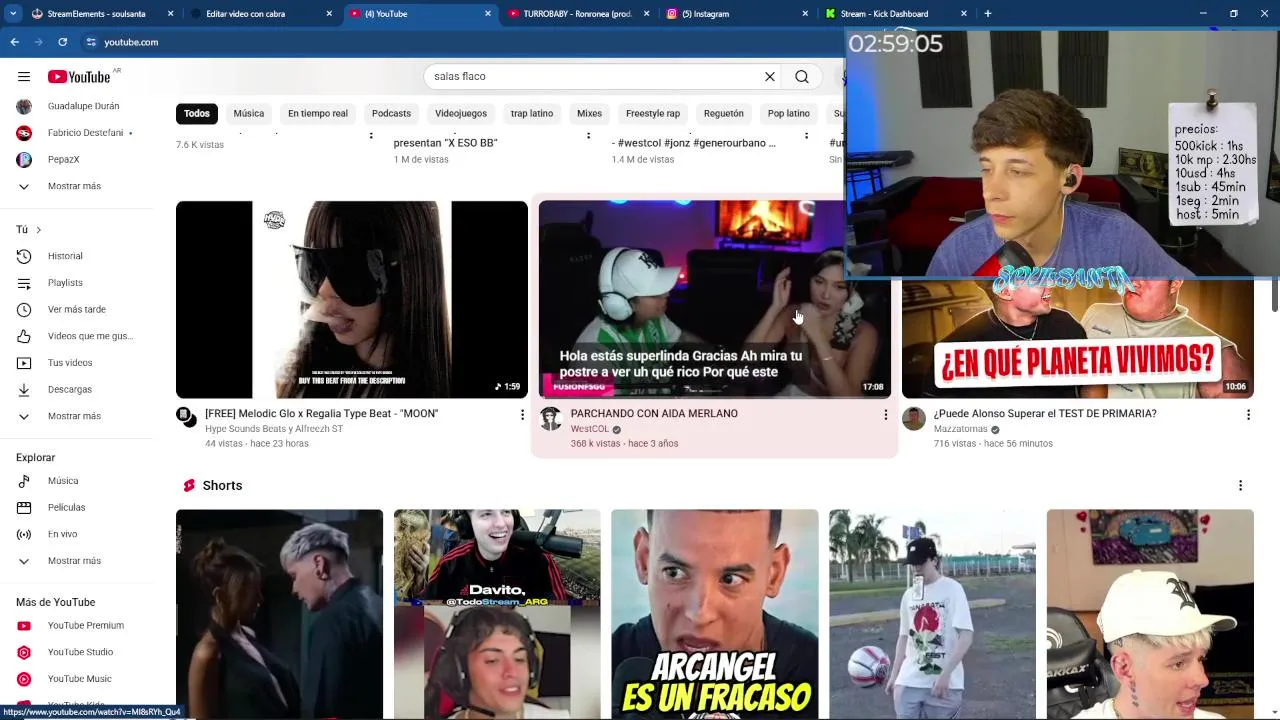
Task: Open options for the Alonso TEST DE PRIMARIA video
Action: (x=1248, y=414)
